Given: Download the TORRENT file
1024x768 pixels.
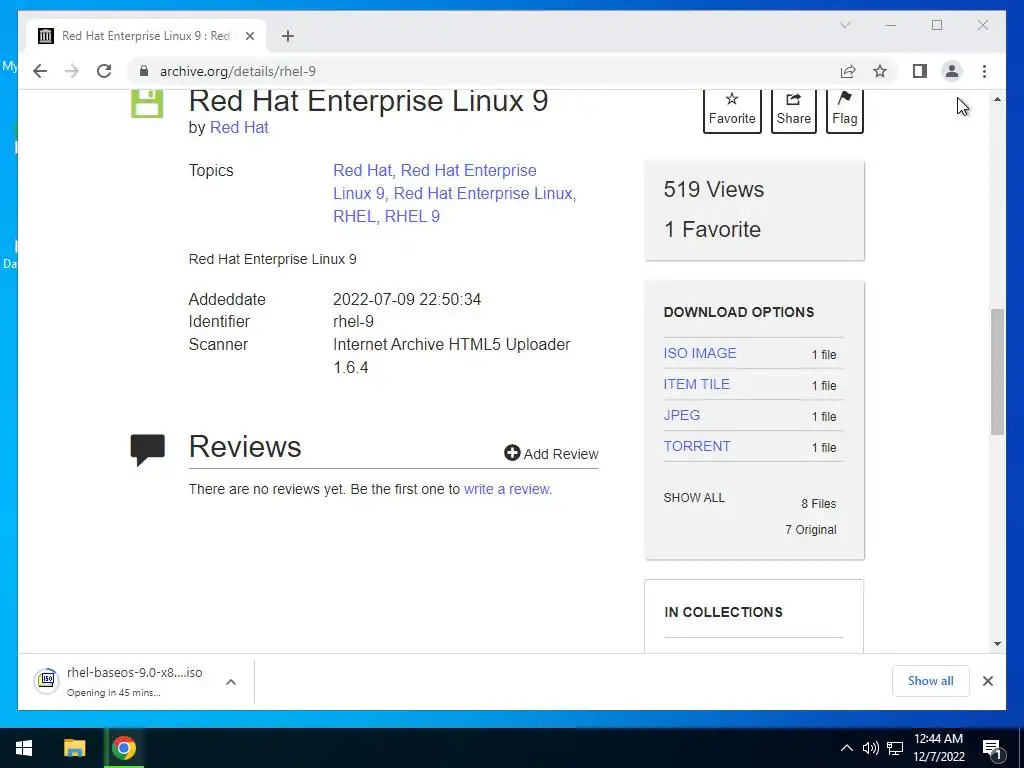Looking at the screenshot, I should click(697, 446).
